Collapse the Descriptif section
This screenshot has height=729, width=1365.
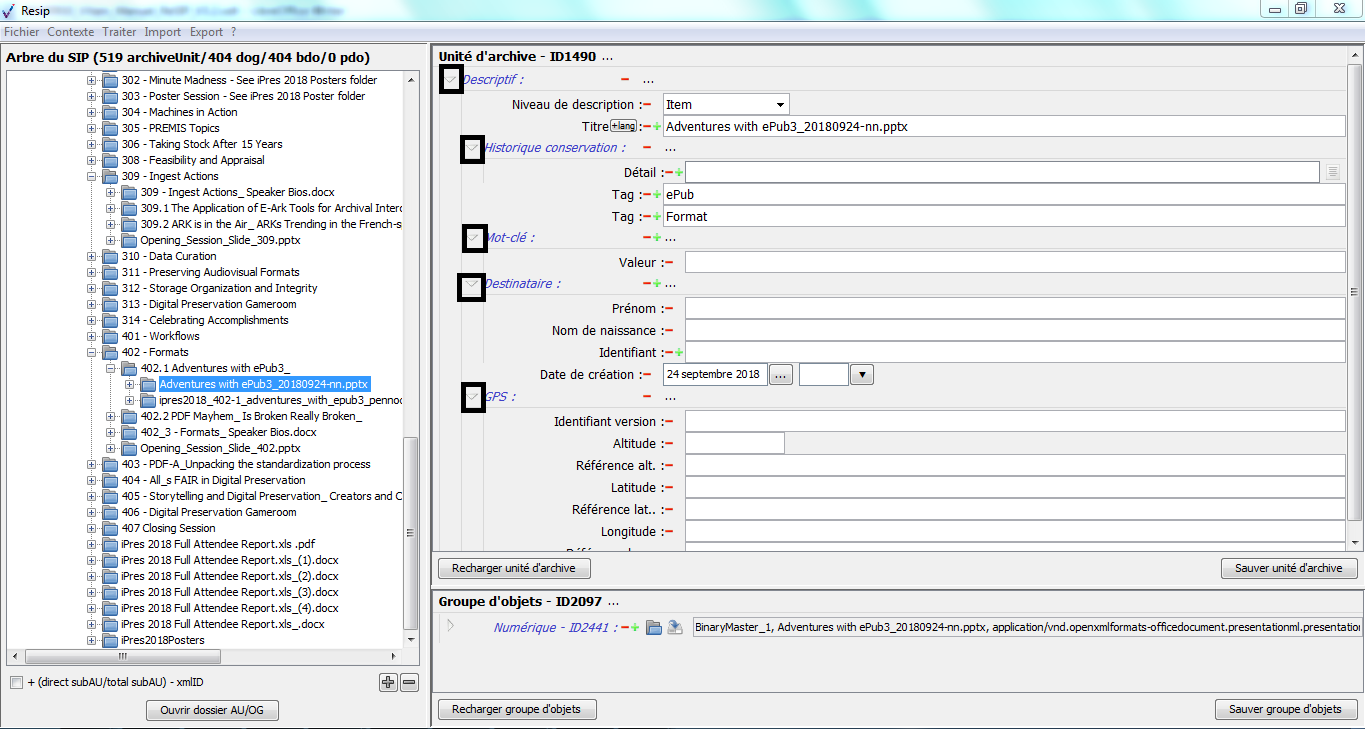pos(451,80)
